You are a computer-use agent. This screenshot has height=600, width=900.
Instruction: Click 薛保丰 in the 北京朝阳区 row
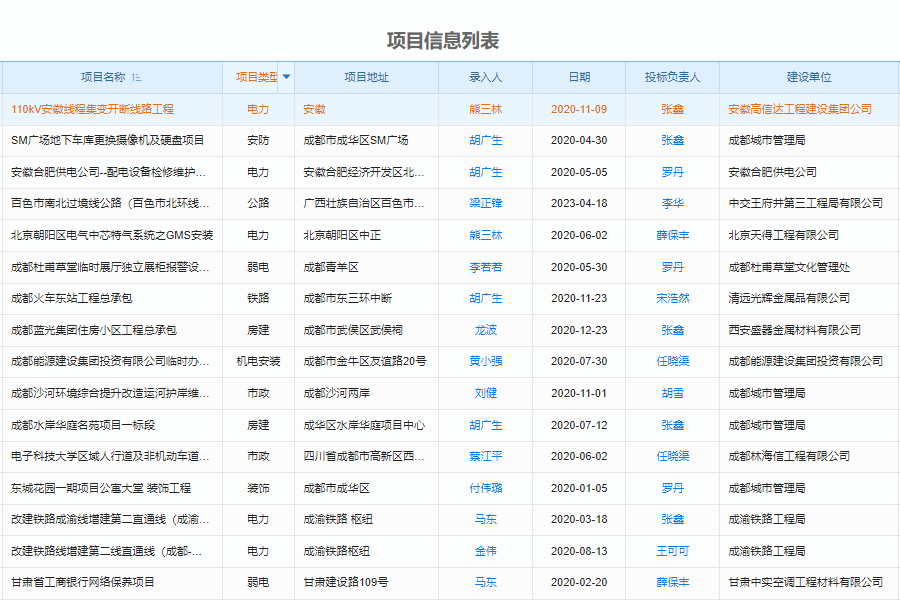point(672,235)
